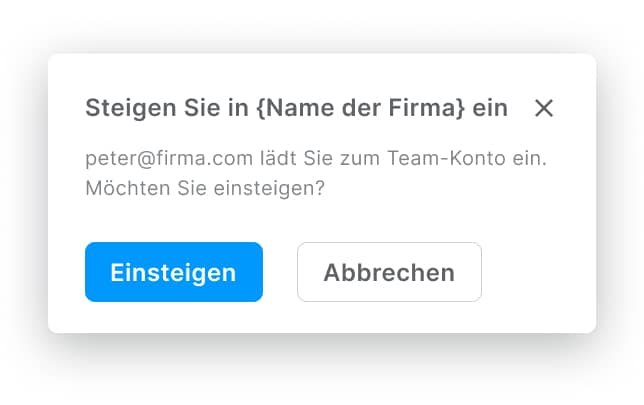This screenshot has width=644, height=405.
Task: Click the word 'Möchten' in the body text
Action: point(122,188)
